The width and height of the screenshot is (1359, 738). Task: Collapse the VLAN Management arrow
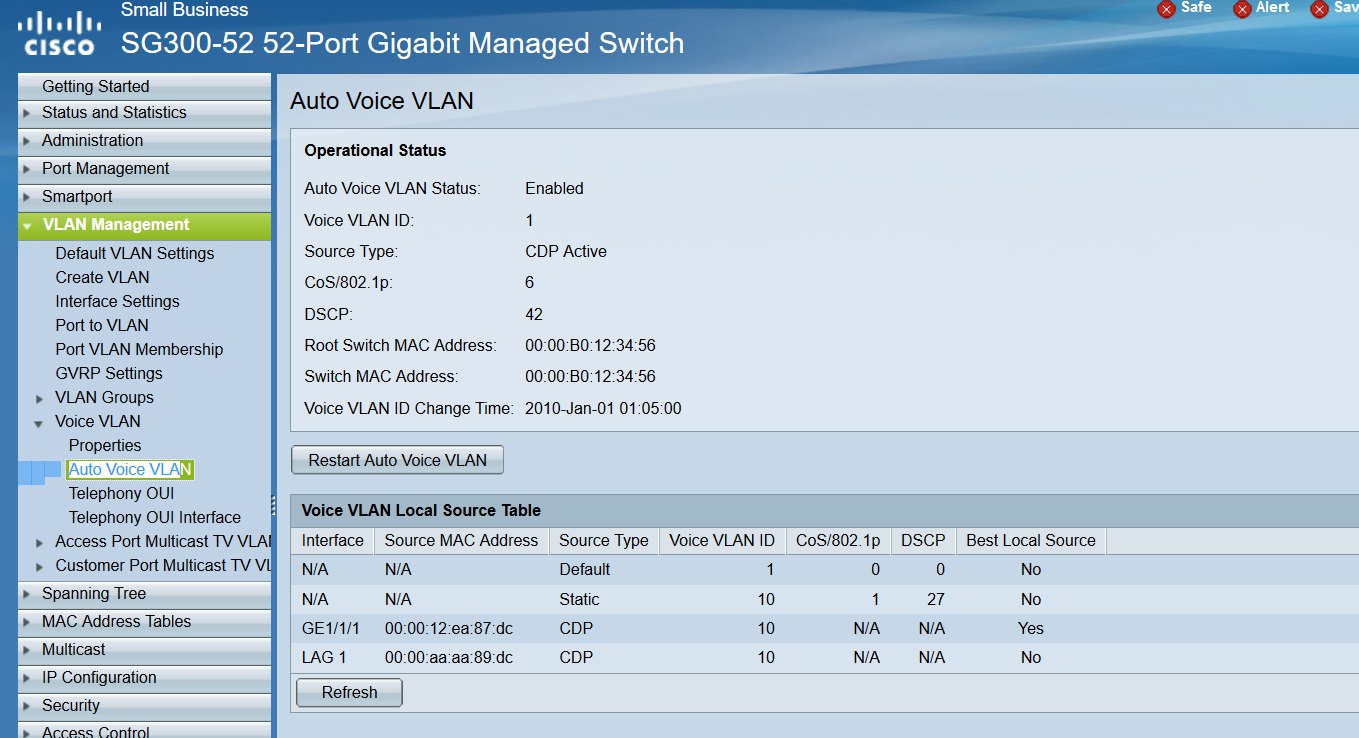27,226
